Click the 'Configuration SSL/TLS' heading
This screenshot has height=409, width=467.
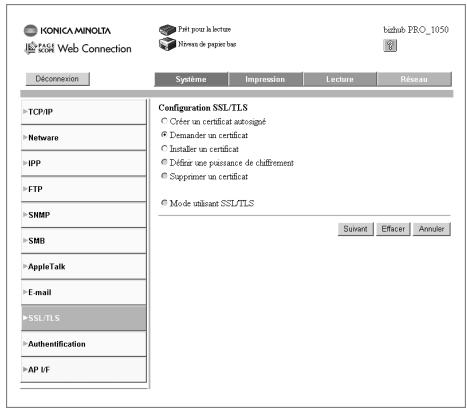click(x=203, y=108)
